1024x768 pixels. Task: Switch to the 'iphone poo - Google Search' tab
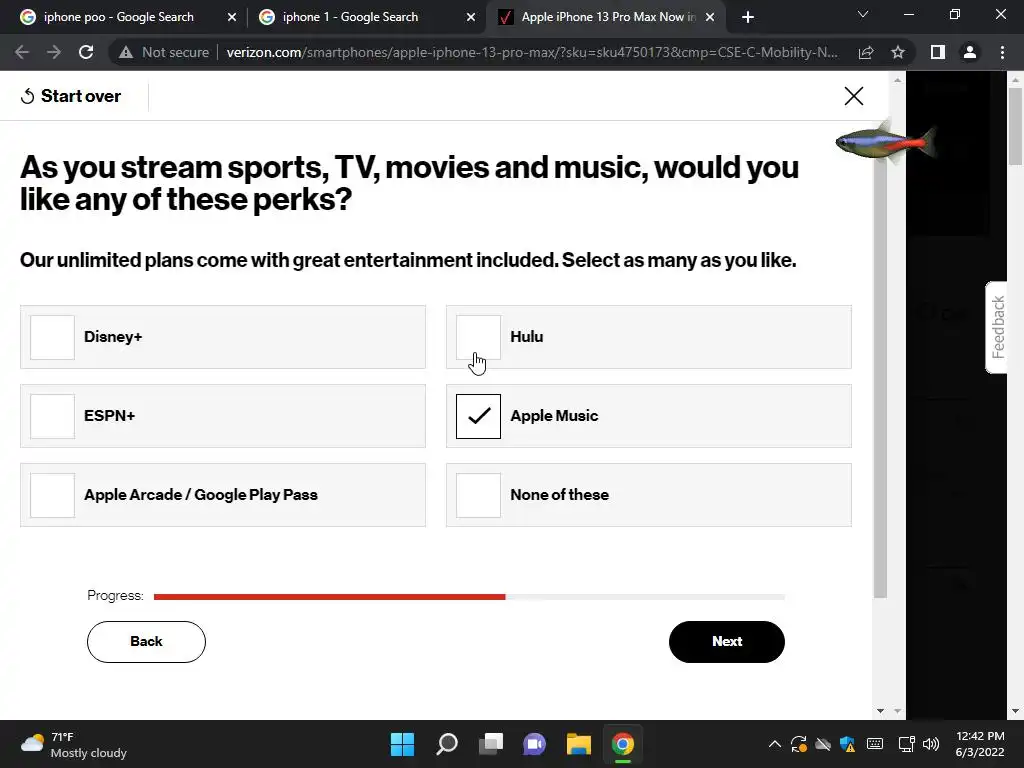(x=119, y=17)
